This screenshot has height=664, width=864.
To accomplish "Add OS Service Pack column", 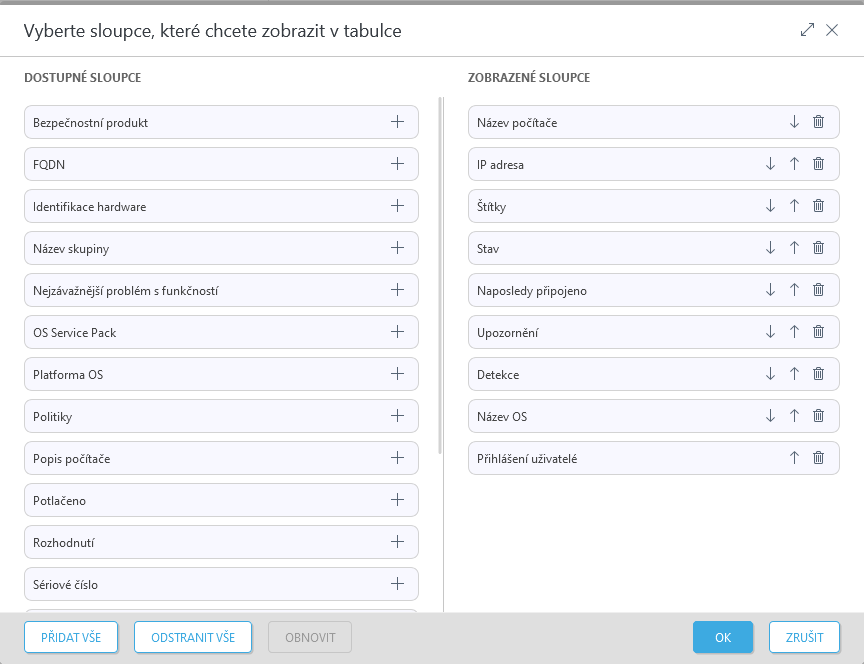I will 397,332.
